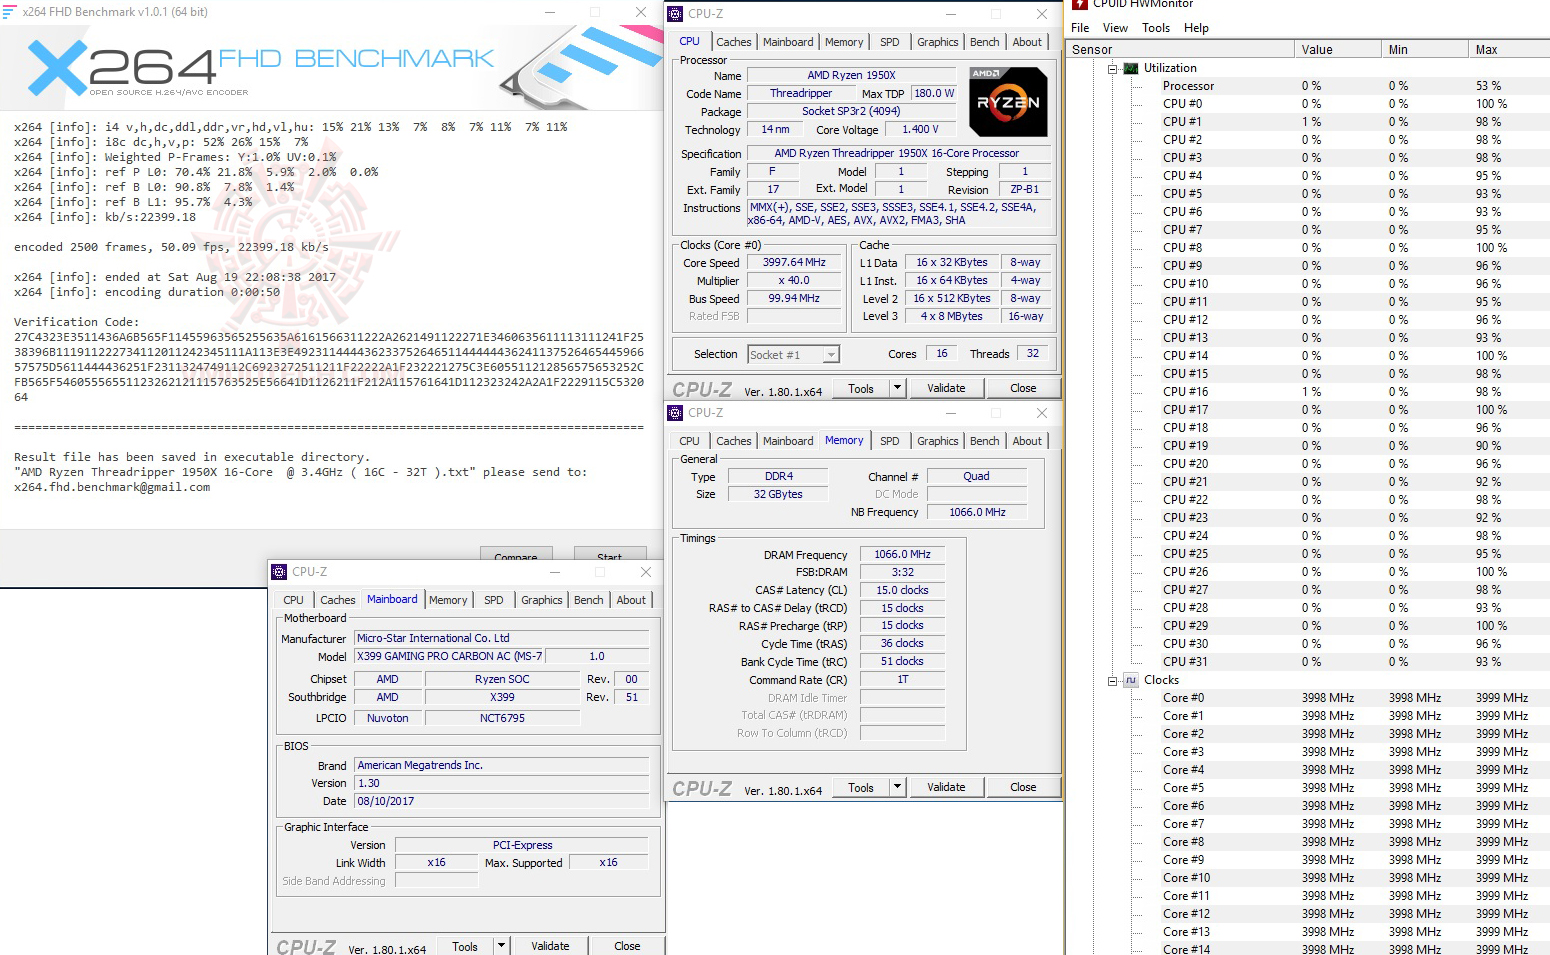This screenshot has width=1550, height=955.
Task: Switch to the Bench tab in CPU-Z
Action: pyautogui.click(x=984, y=41)
